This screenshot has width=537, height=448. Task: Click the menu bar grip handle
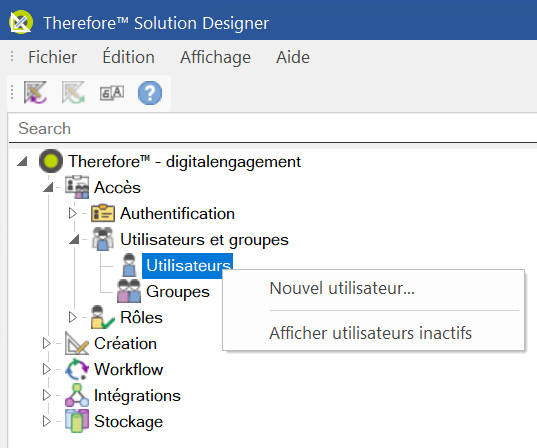[12, 57]
